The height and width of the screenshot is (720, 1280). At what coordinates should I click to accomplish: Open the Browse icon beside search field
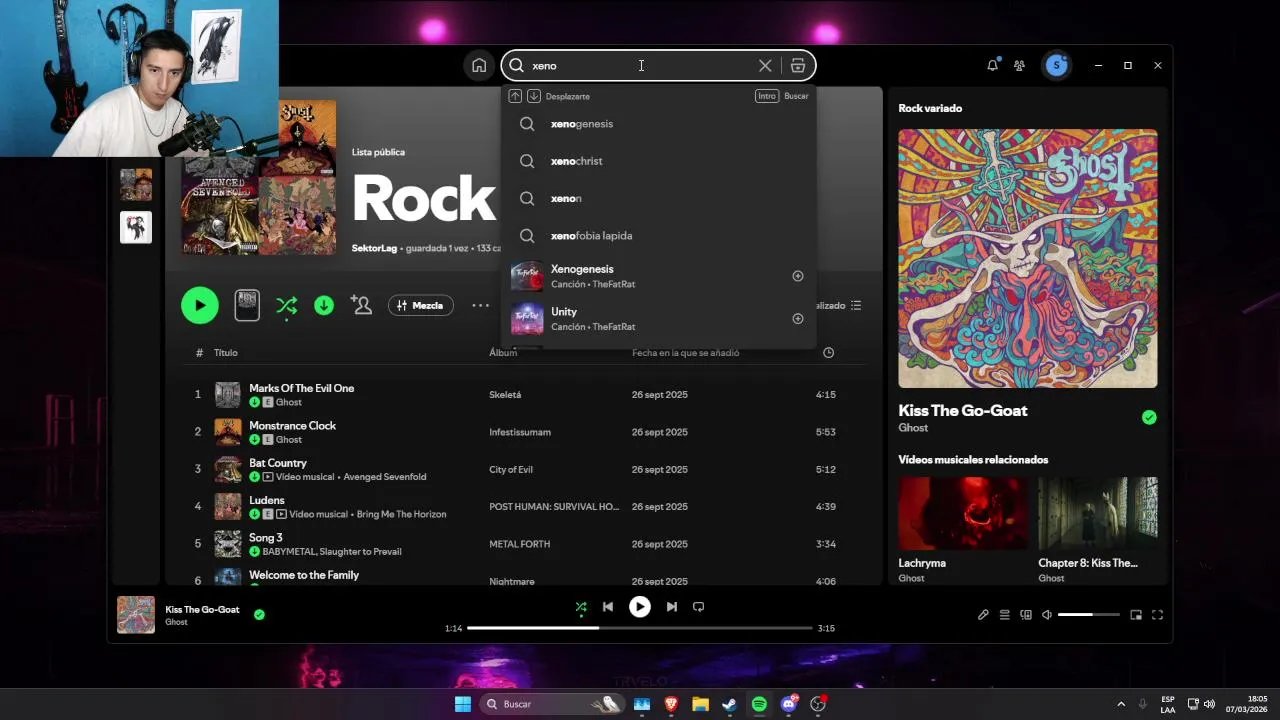click(798, 65)
